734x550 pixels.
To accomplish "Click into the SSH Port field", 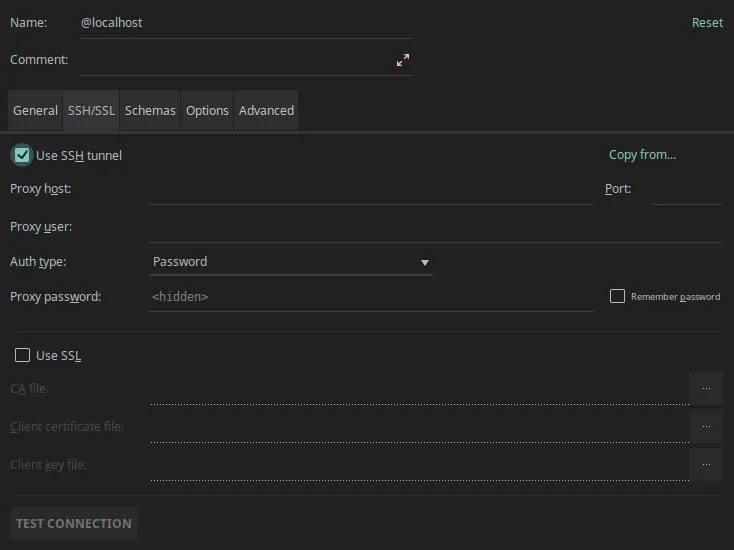I will [x=687, y=190].
